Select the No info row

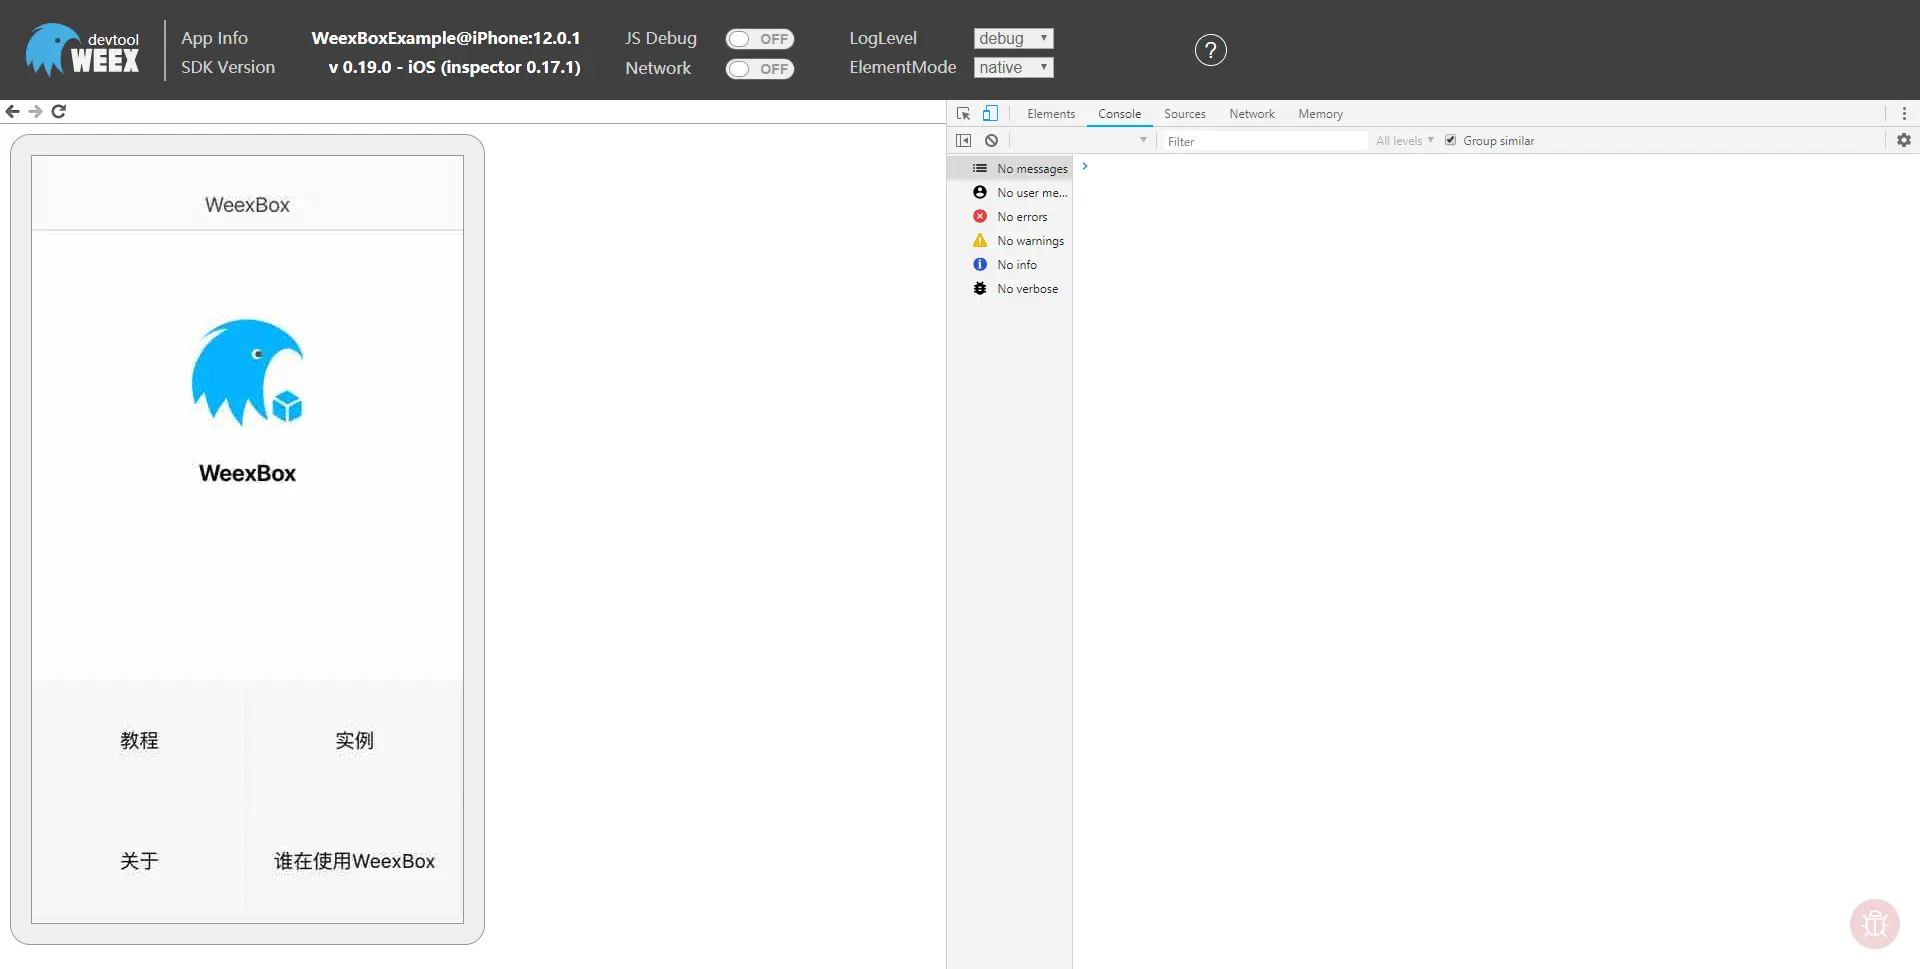1010,265
